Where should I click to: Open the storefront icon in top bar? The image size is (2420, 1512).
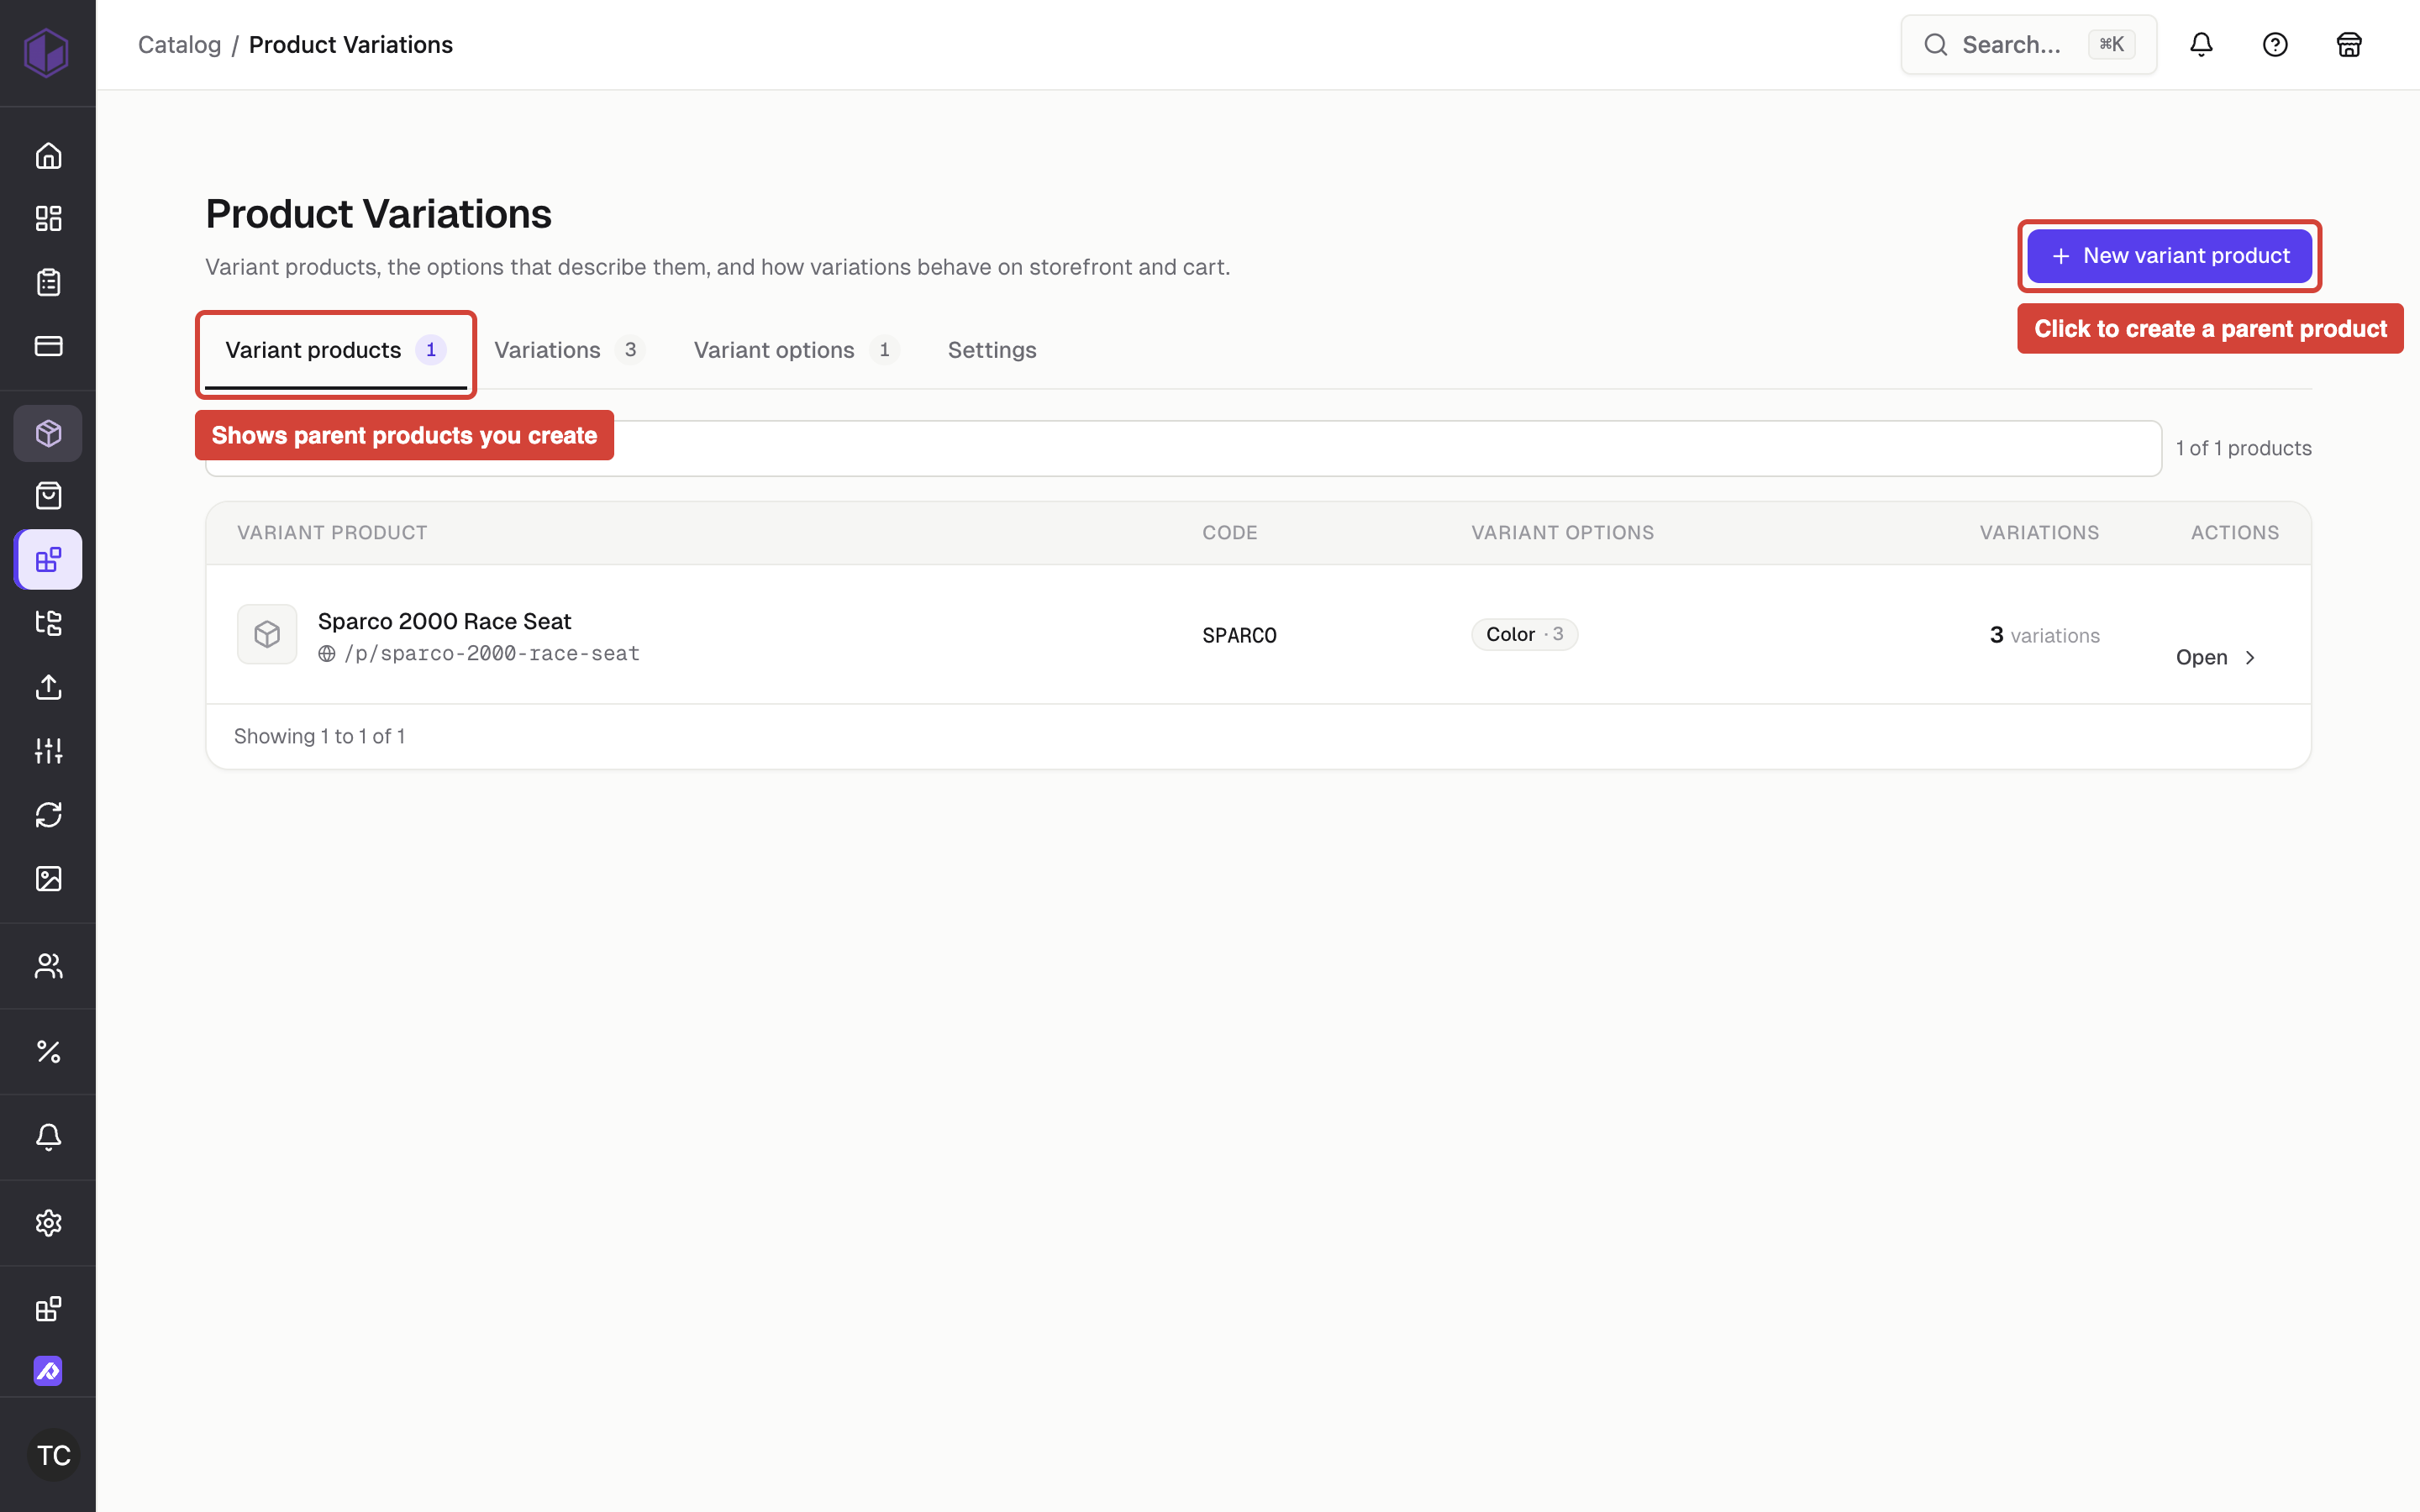point(2349,45)
